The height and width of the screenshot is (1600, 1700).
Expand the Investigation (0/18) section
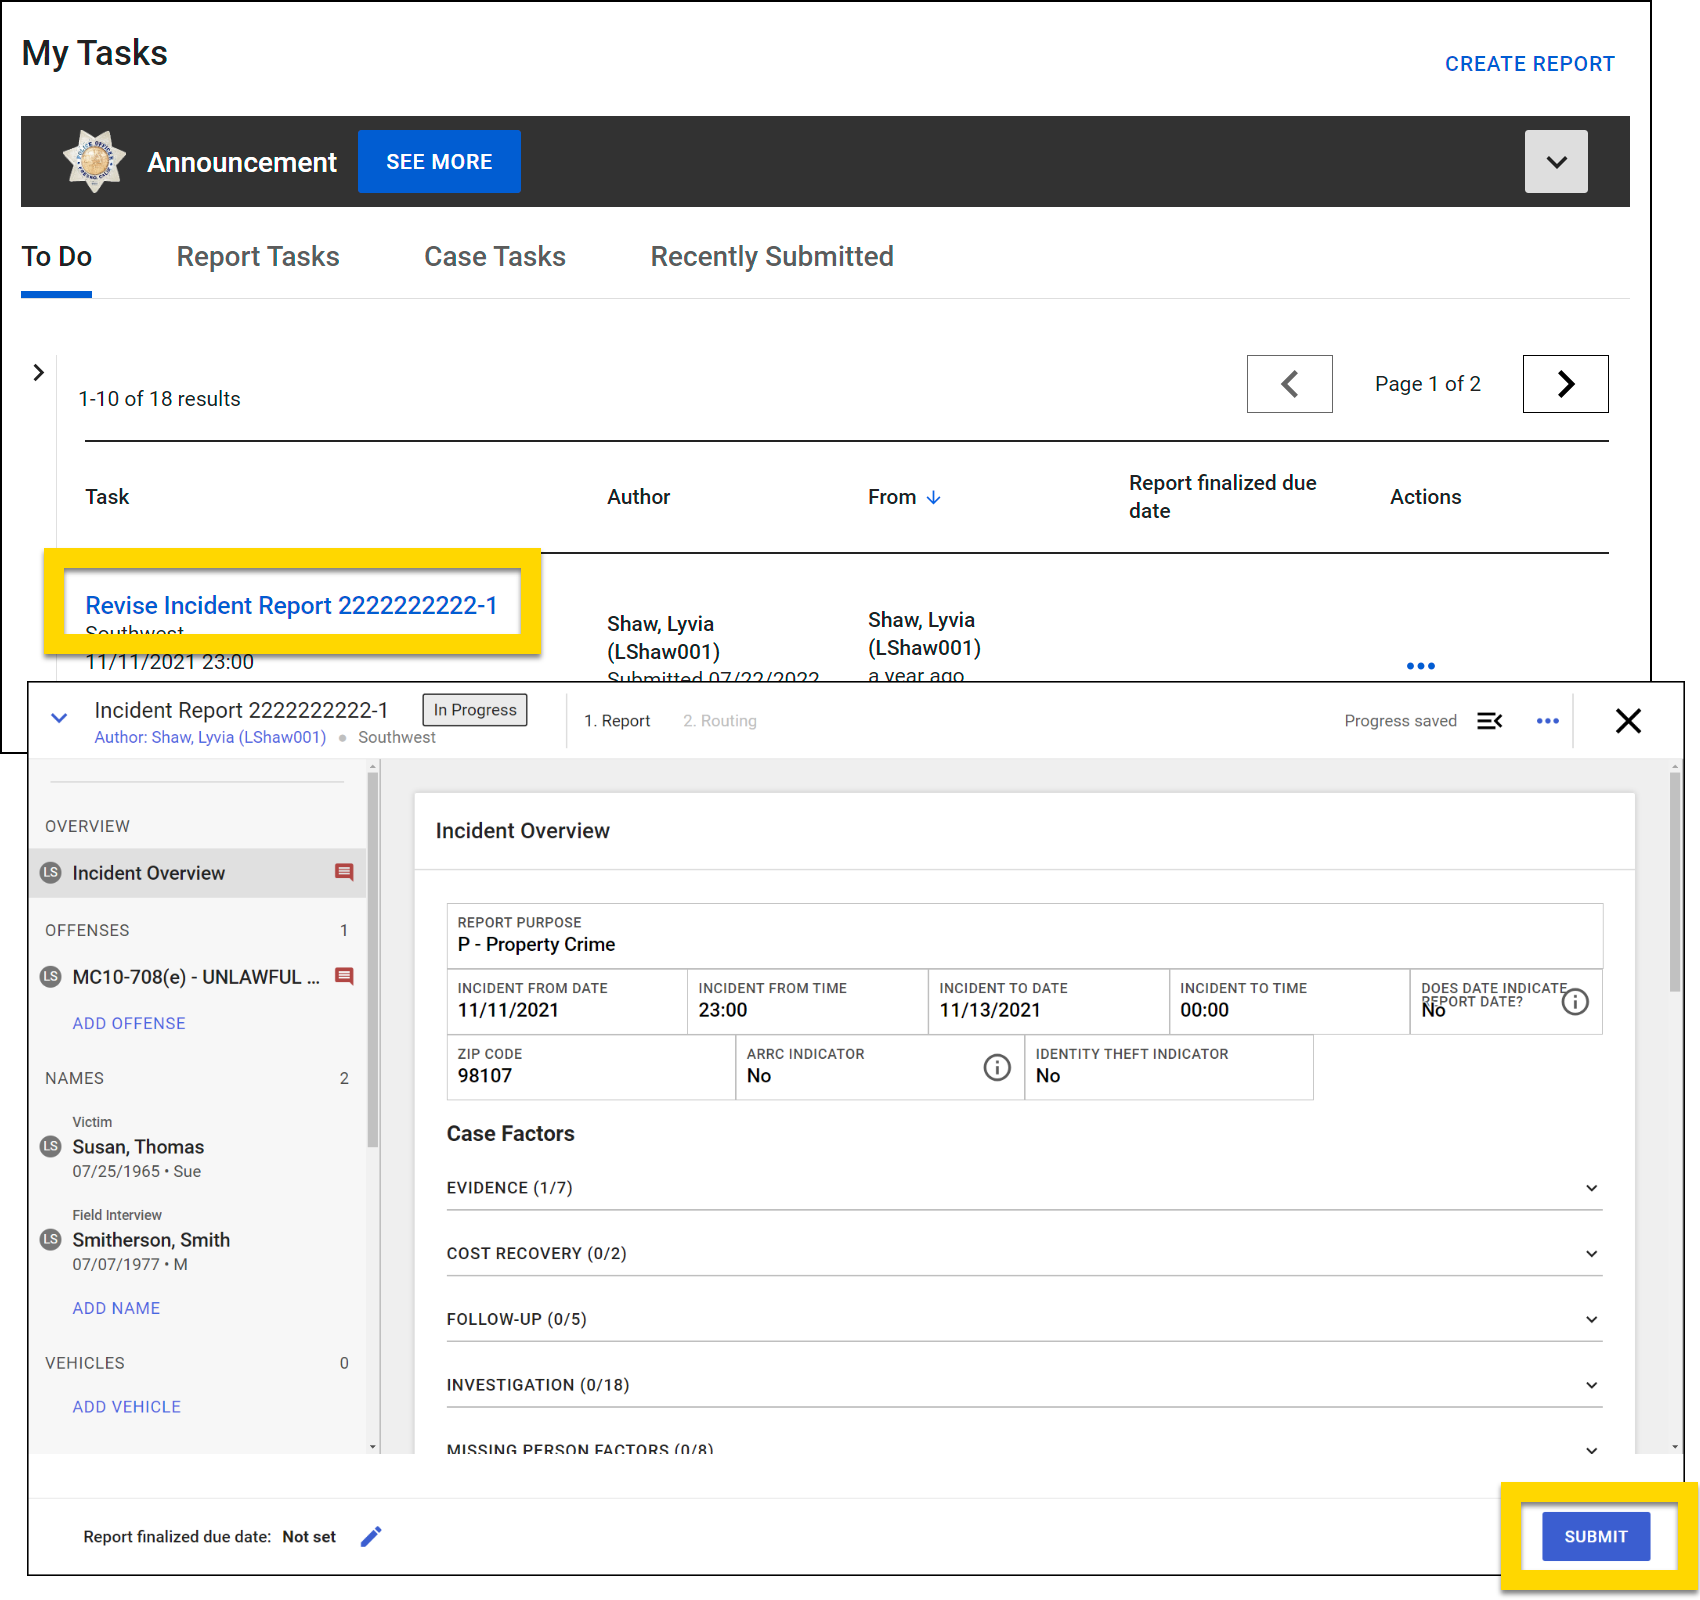click(x=1591, y=1385)
